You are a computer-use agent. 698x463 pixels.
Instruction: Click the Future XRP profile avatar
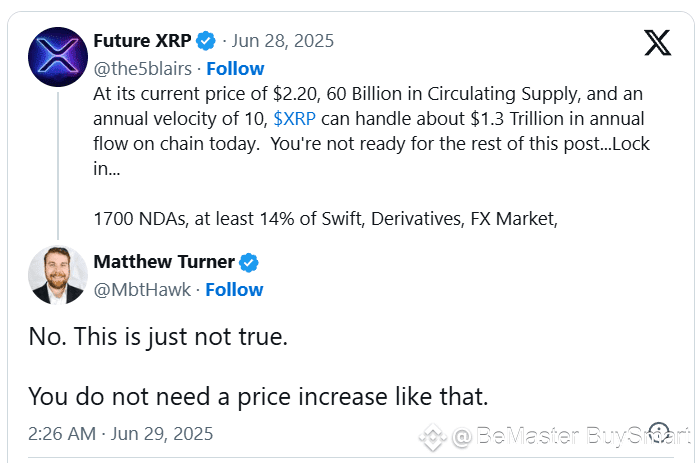coord(58,57)
